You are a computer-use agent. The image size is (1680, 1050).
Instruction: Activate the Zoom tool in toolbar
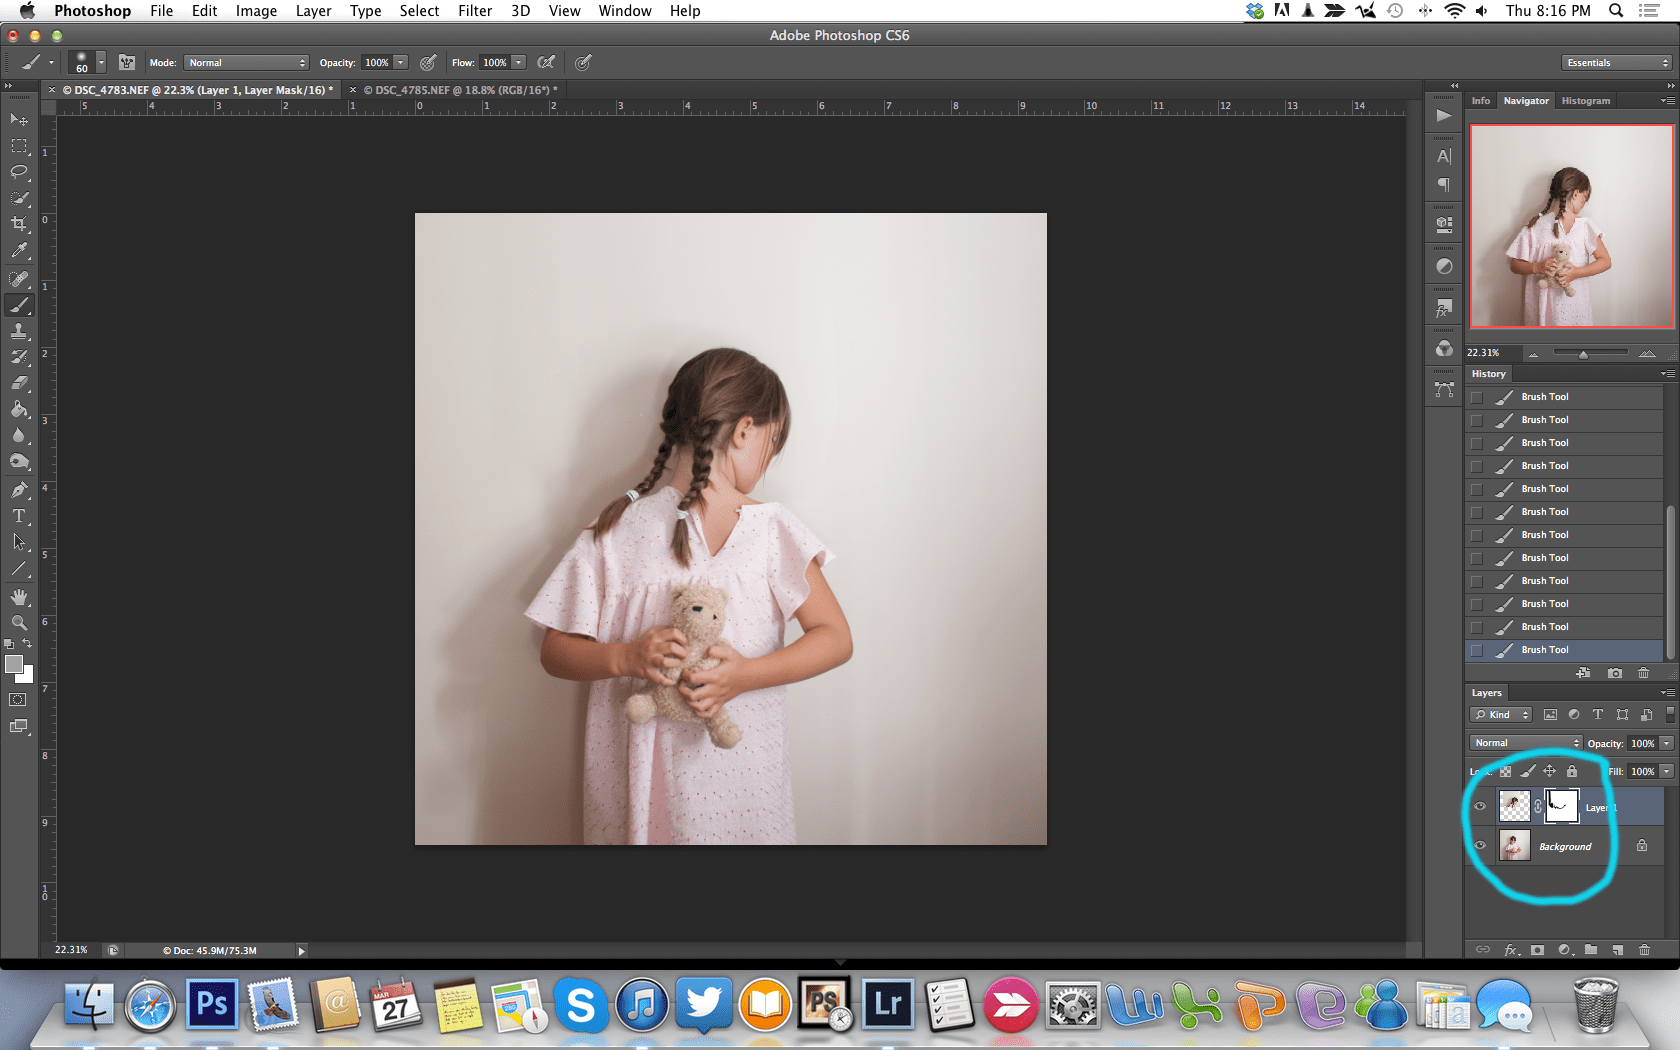[x=19, y=622]
